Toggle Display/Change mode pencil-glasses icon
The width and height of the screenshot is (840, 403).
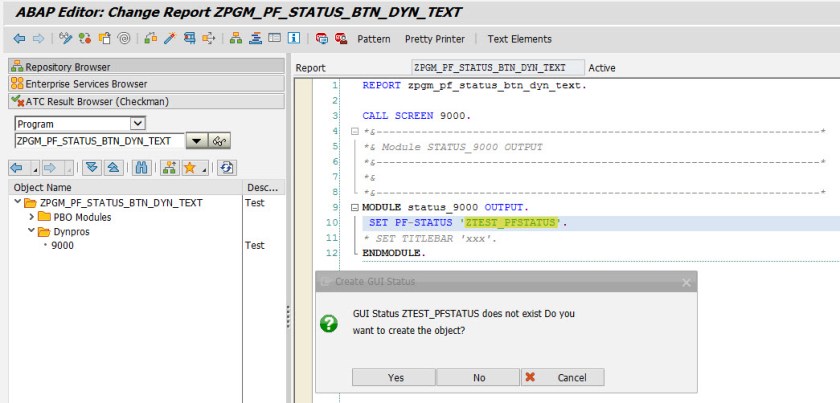65,39
